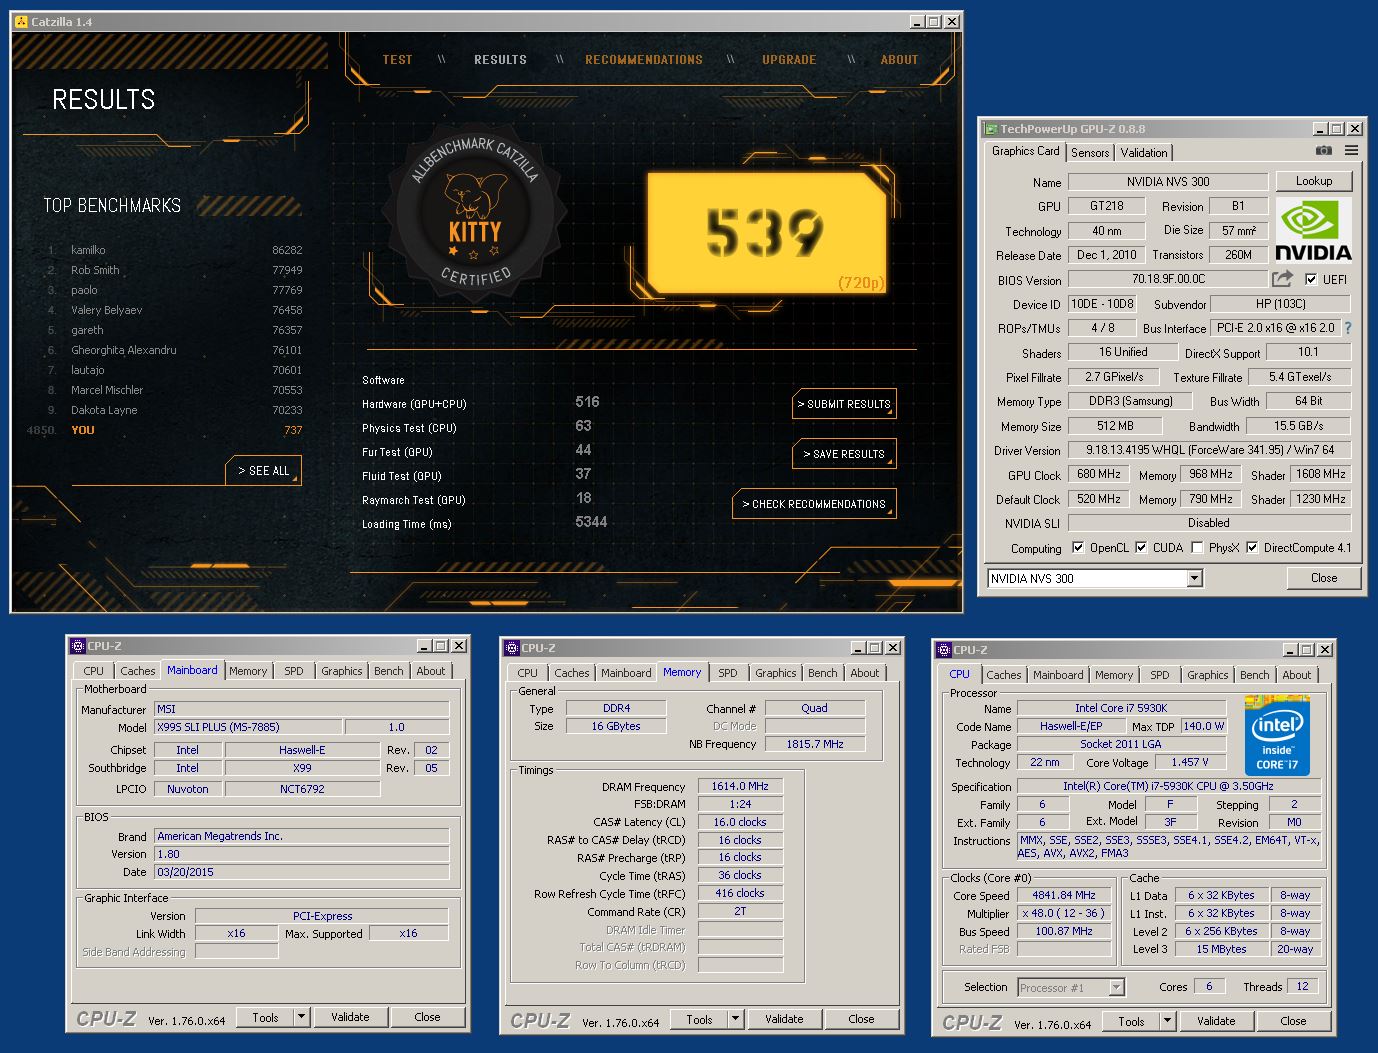Viewport: 1378px width, 1053px height.
Task: Open the ABOUT section in Catzilla
Action: (x=899, y=60)
